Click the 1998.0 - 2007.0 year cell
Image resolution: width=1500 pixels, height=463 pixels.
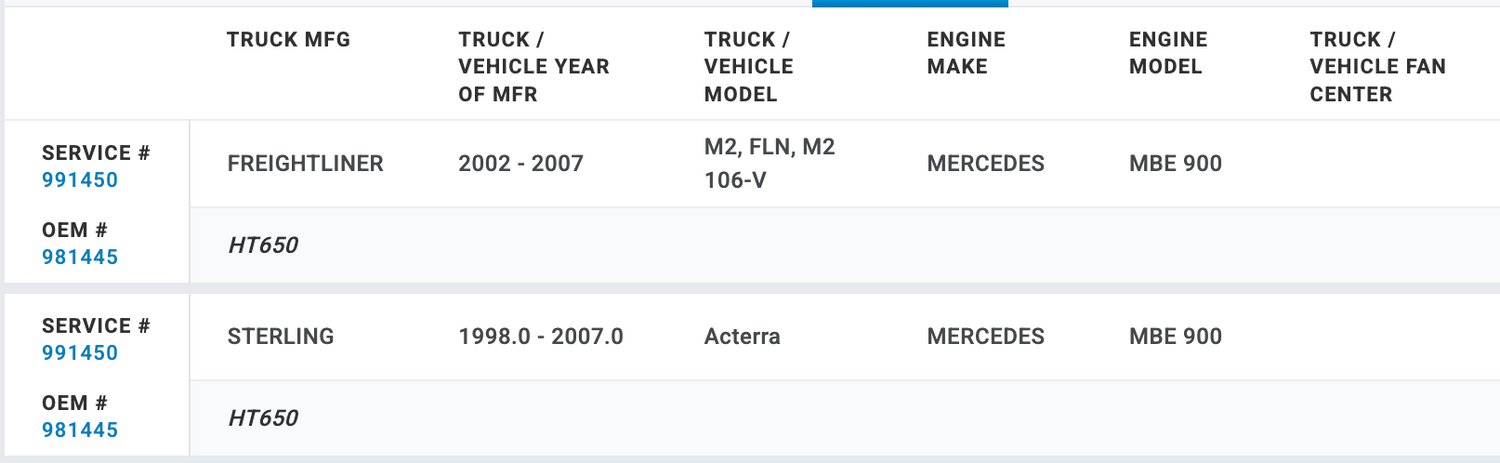(x=541, y=337)
